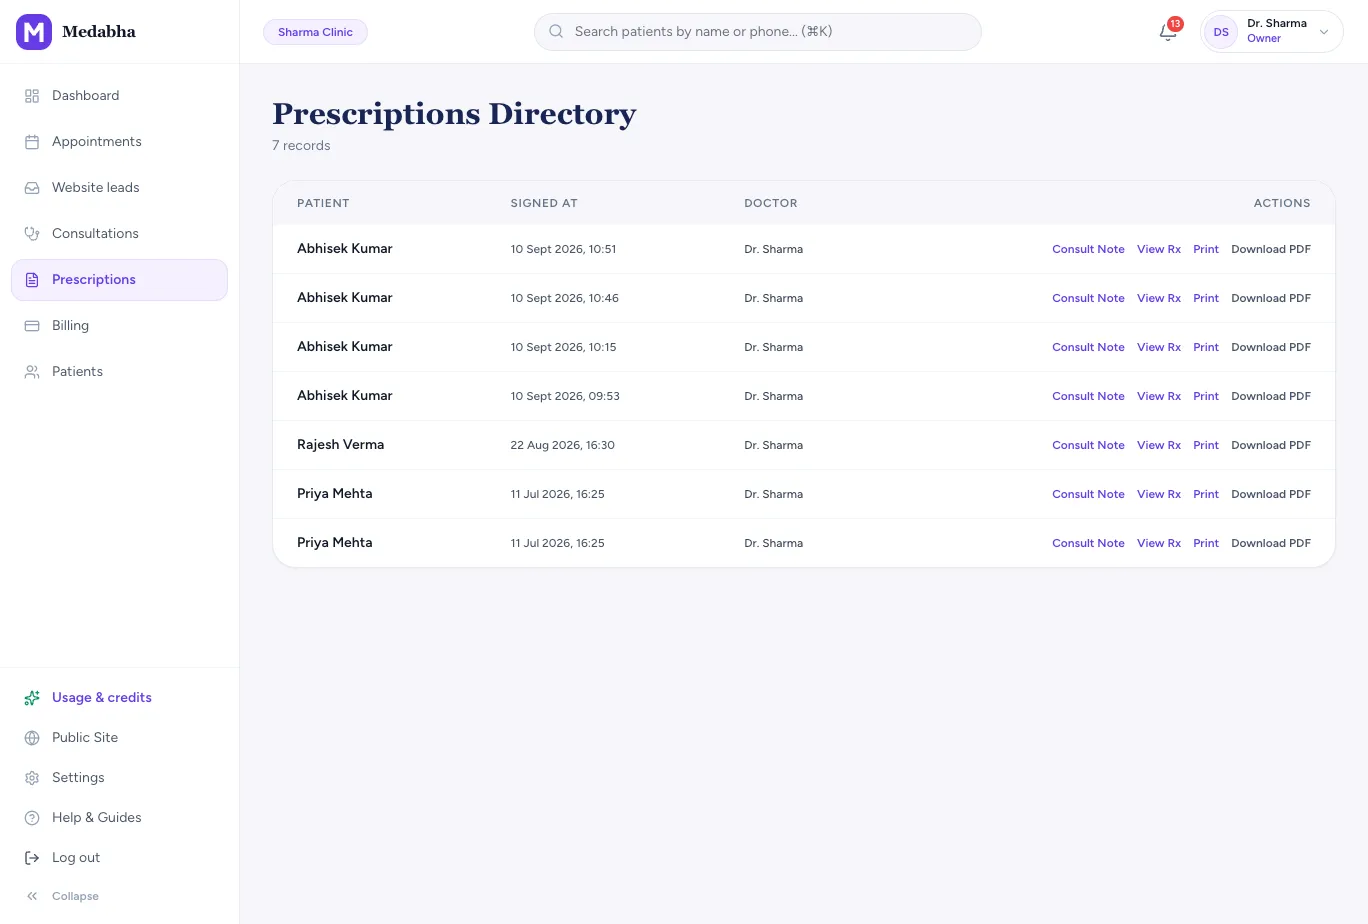1368x924 pixels.
Task: Click the 7 records count text
Action: (301, 146)
